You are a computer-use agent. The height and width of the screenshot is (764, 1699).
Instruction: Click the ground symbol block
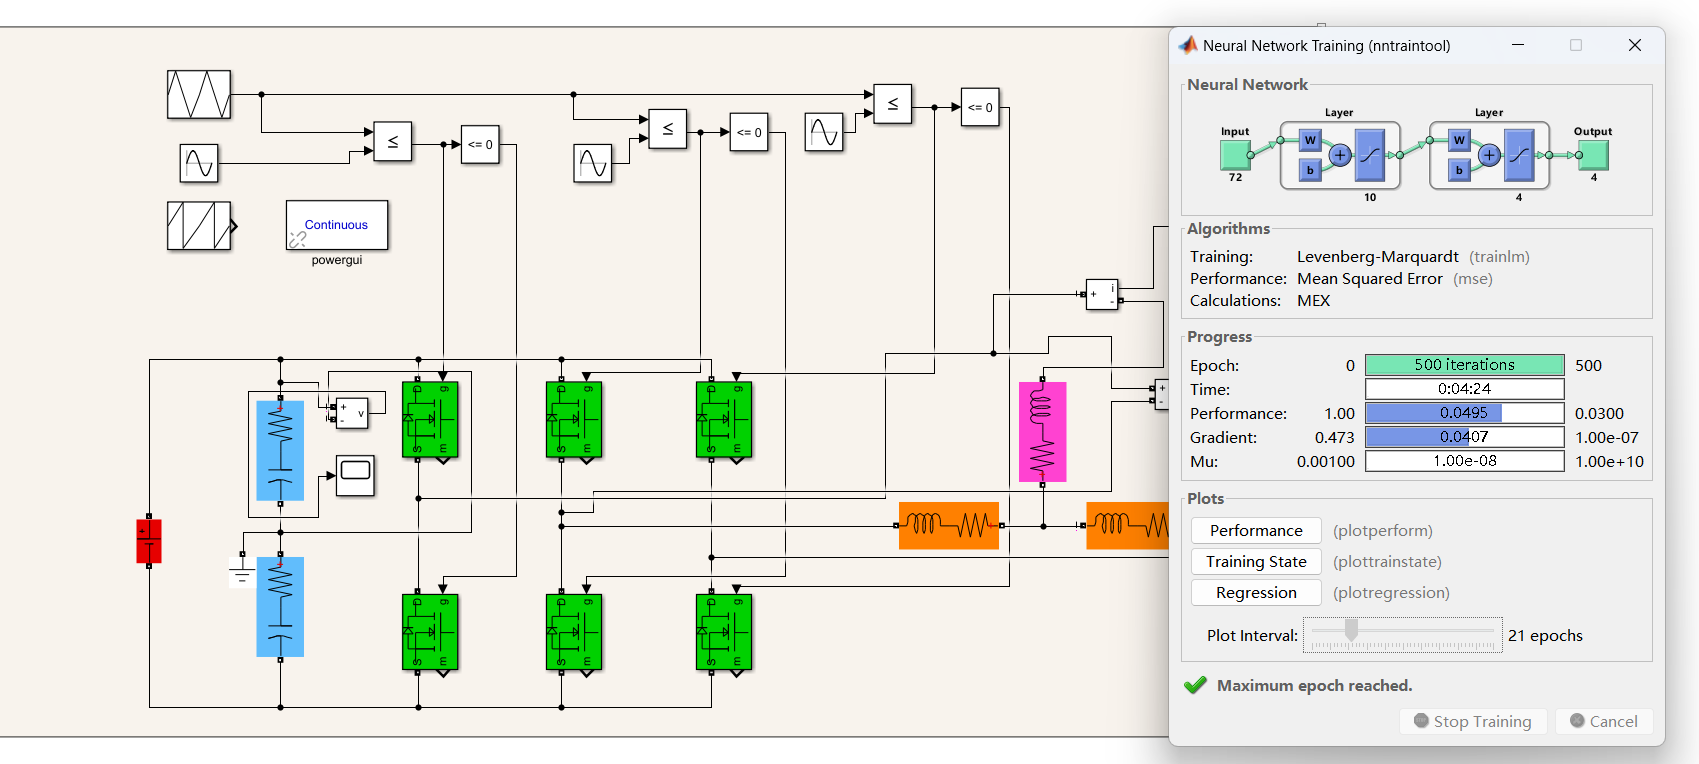(241, 572)
